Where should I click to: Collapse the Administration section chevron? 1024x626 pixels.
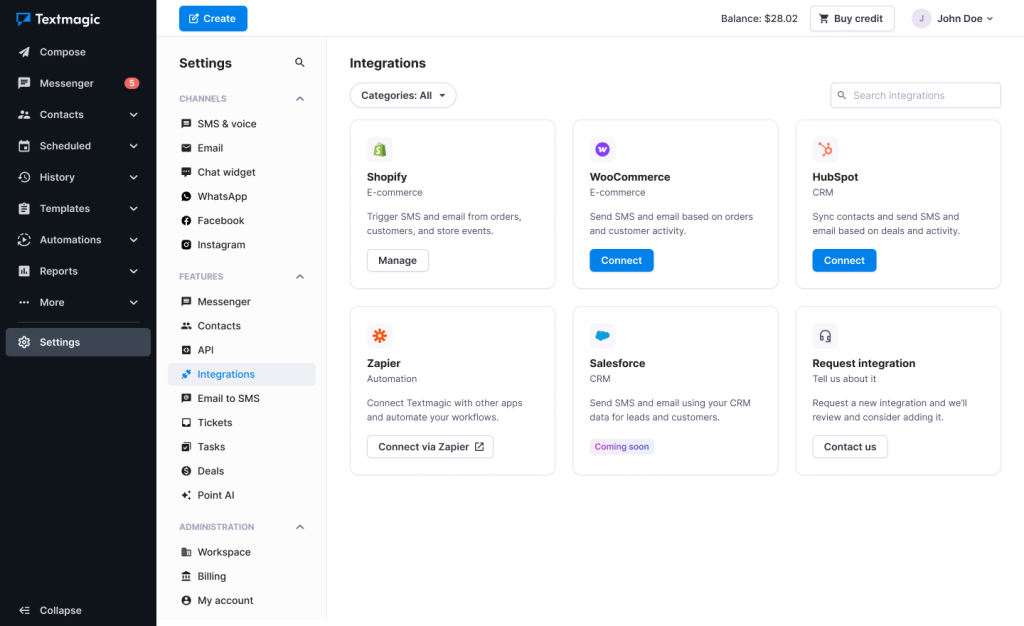click(300, 527)
